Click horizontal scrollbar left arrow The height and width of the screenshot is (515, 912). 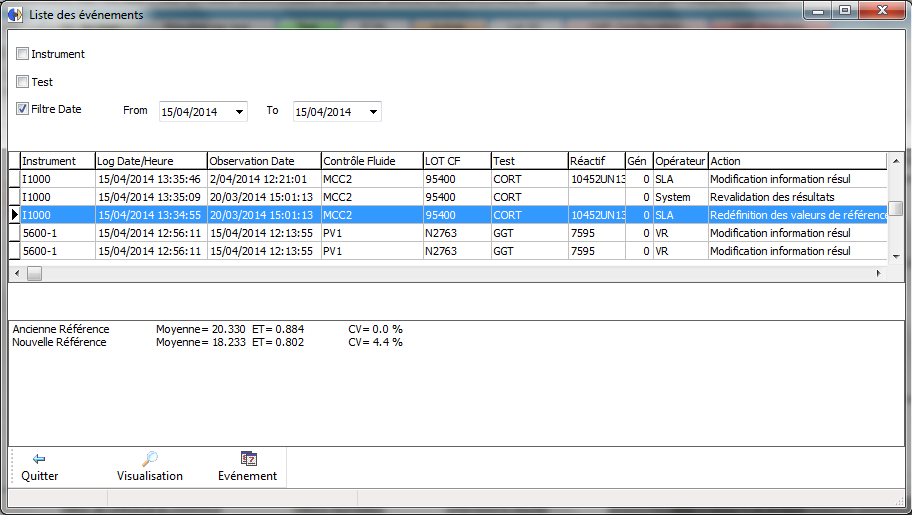pos(17,274)
